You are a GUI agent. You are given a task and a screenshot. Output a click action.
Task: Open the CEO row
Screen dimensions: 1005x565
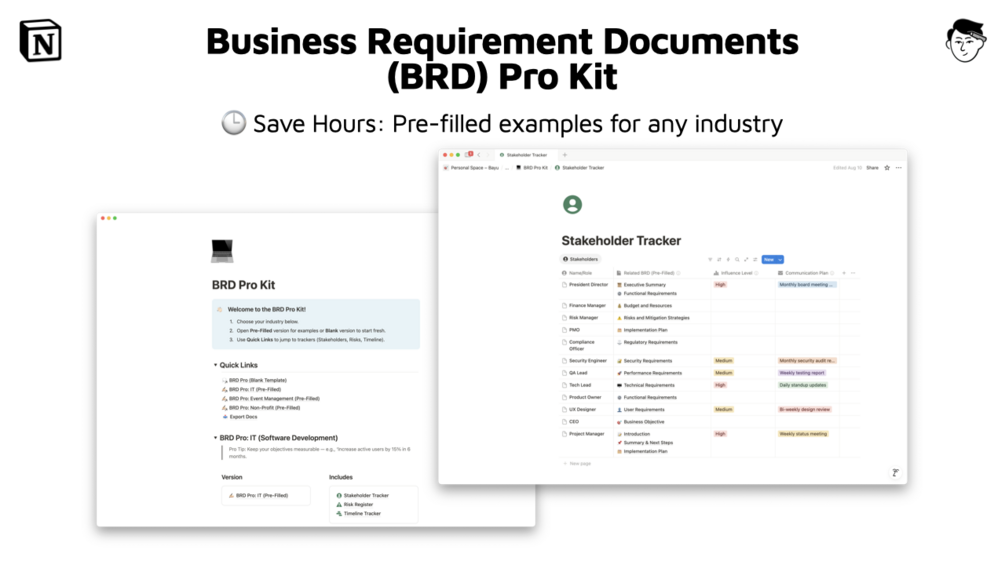[x=574, y=422]
